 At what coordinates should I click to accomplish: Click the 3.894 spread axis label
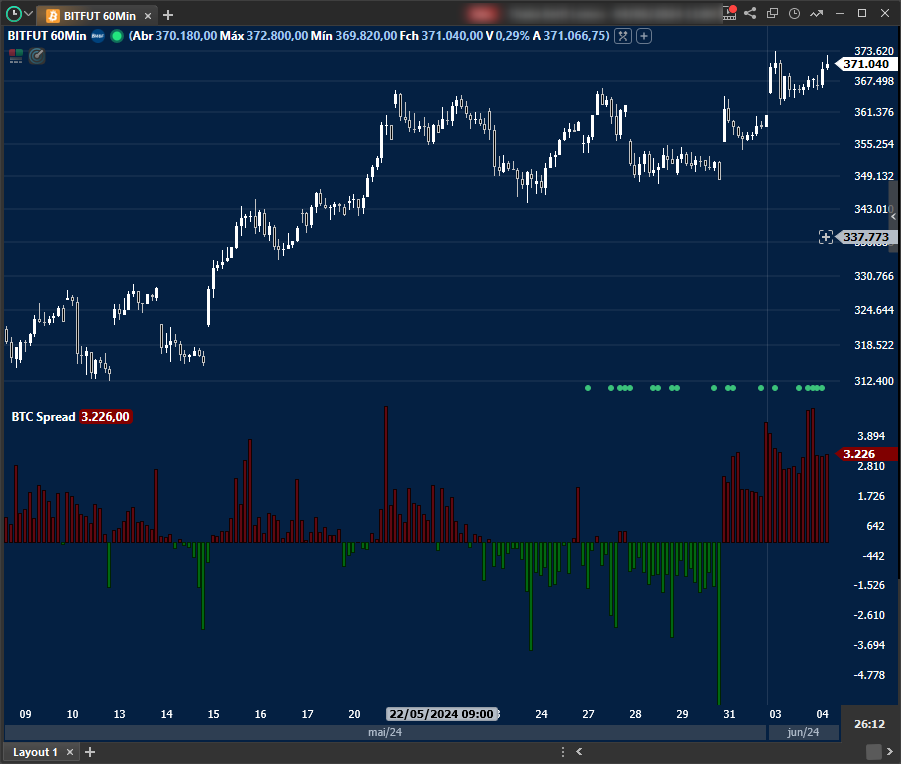[x=871, y=436]
